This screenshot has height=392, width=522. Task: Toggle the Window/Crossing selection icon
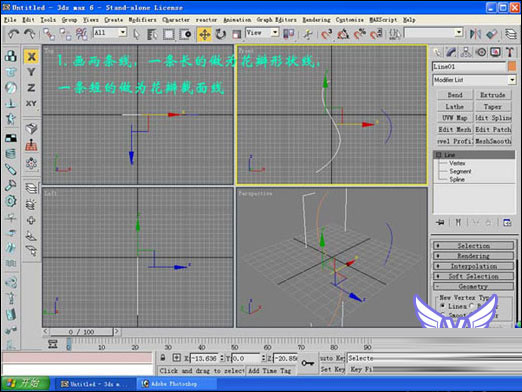(185, 34)
